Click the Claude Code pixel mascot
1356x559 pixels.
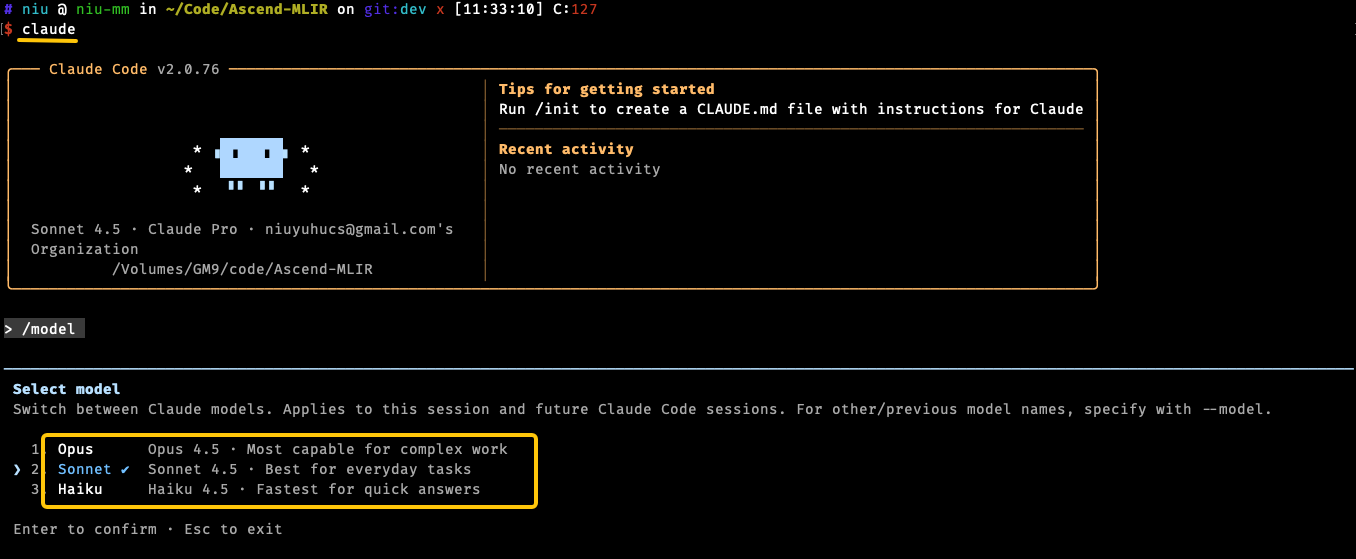(x=252, y=165)
